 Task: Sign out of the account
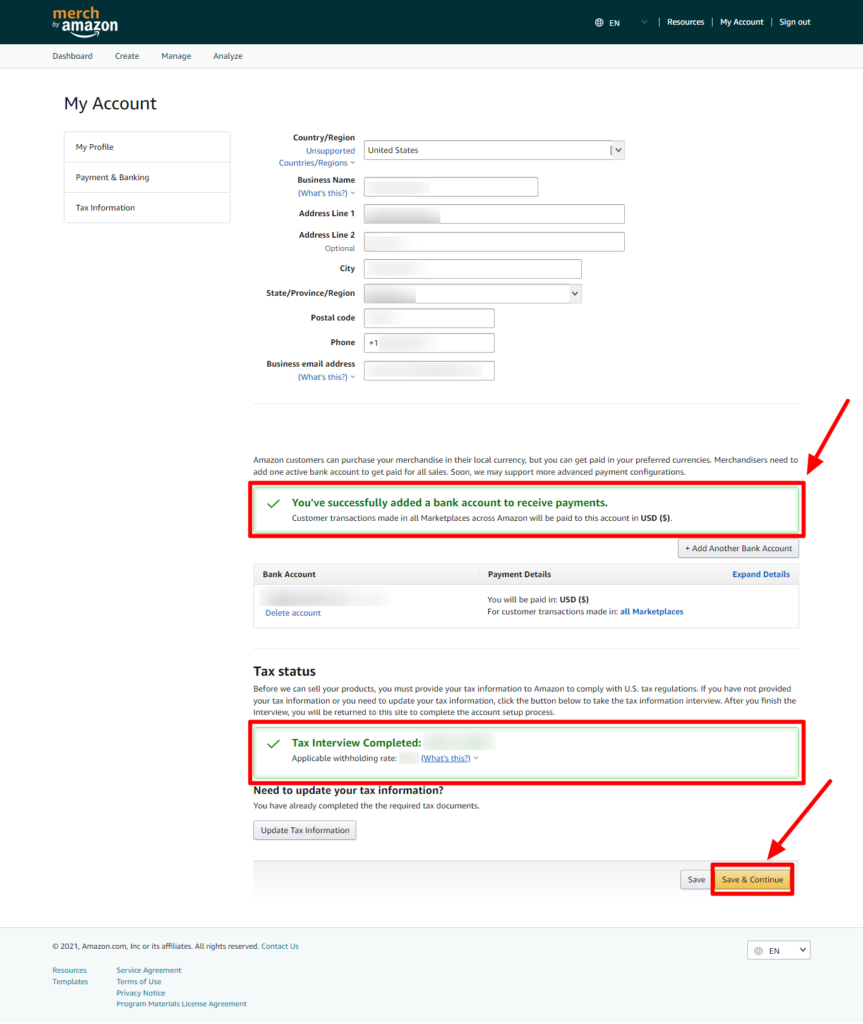click(794, 22)
